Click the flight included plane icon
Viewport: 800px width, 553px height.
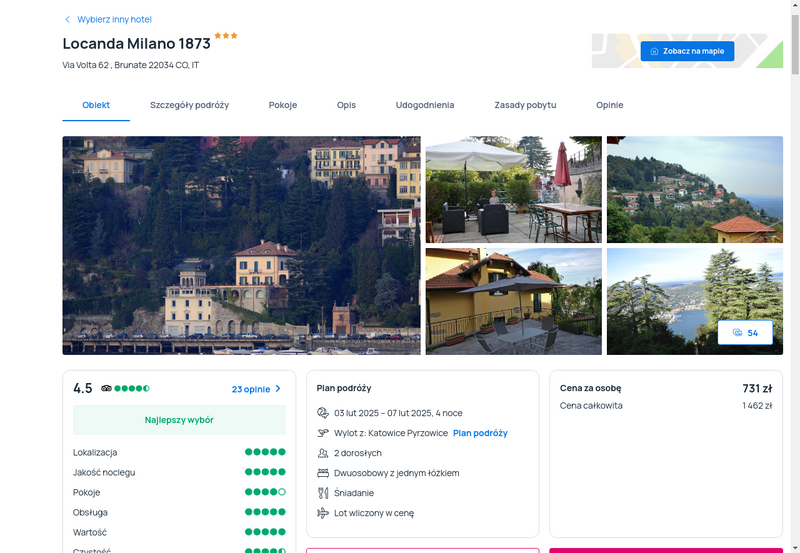[x=322, y=513]
